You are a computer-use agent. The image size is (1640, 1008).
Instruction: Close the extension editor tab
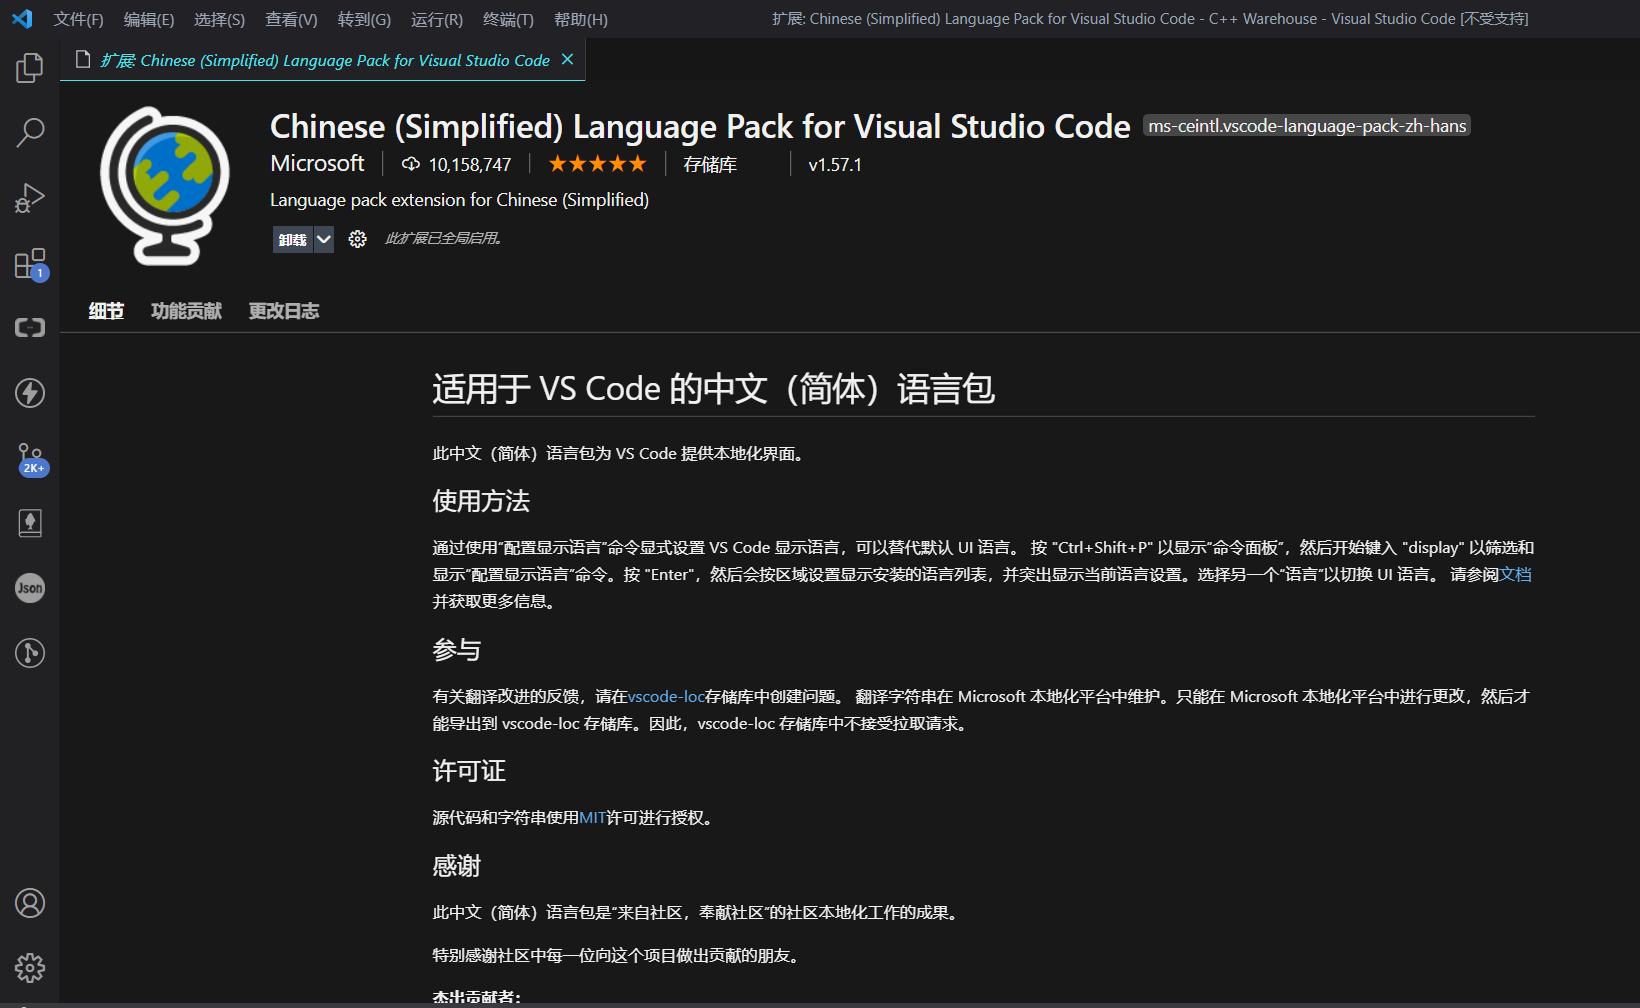click(567, 60)
